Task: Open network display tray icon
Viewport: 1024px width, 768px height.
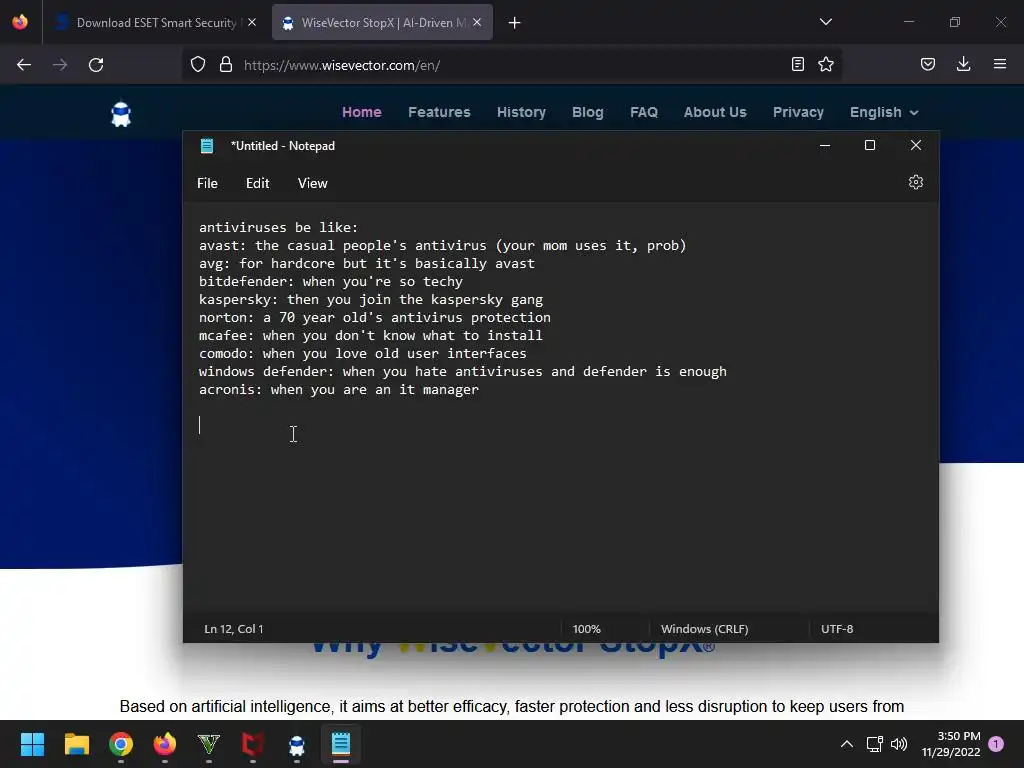Action: click(x=874, y=744)
